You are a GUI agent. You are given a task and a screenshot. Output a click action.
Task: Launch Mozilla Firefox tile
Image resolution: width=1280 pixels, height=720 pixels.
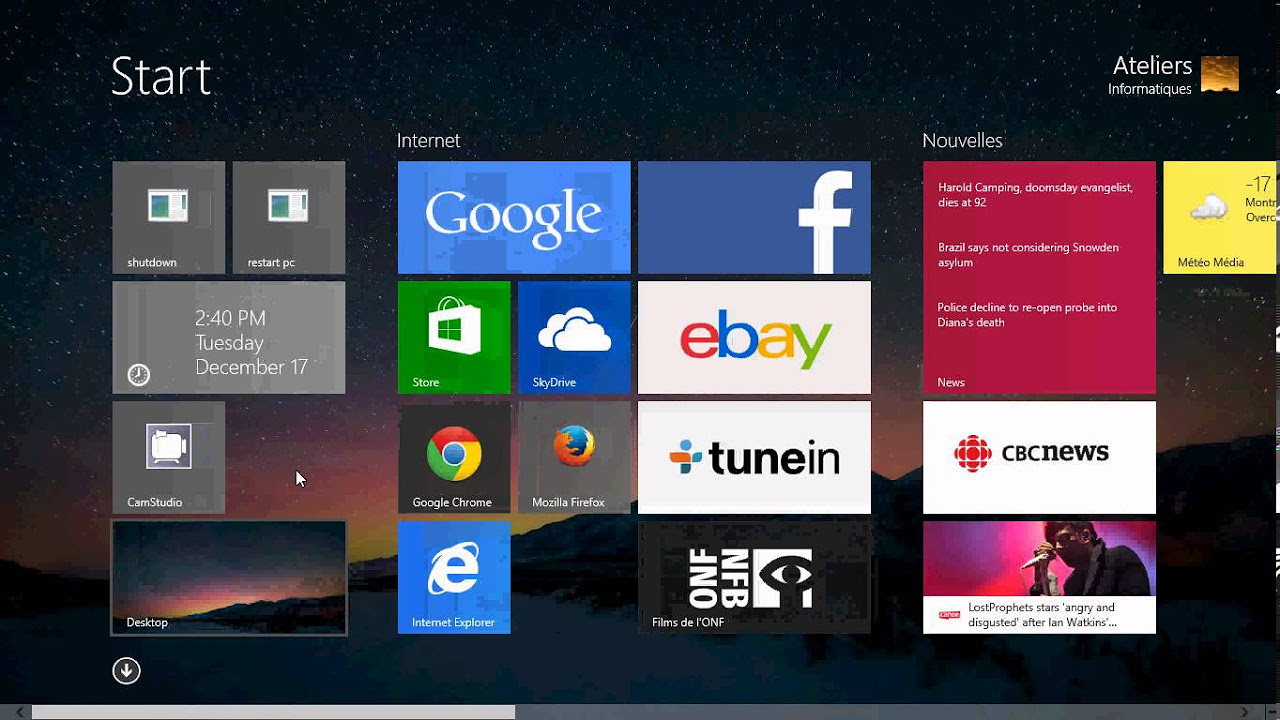574,457
